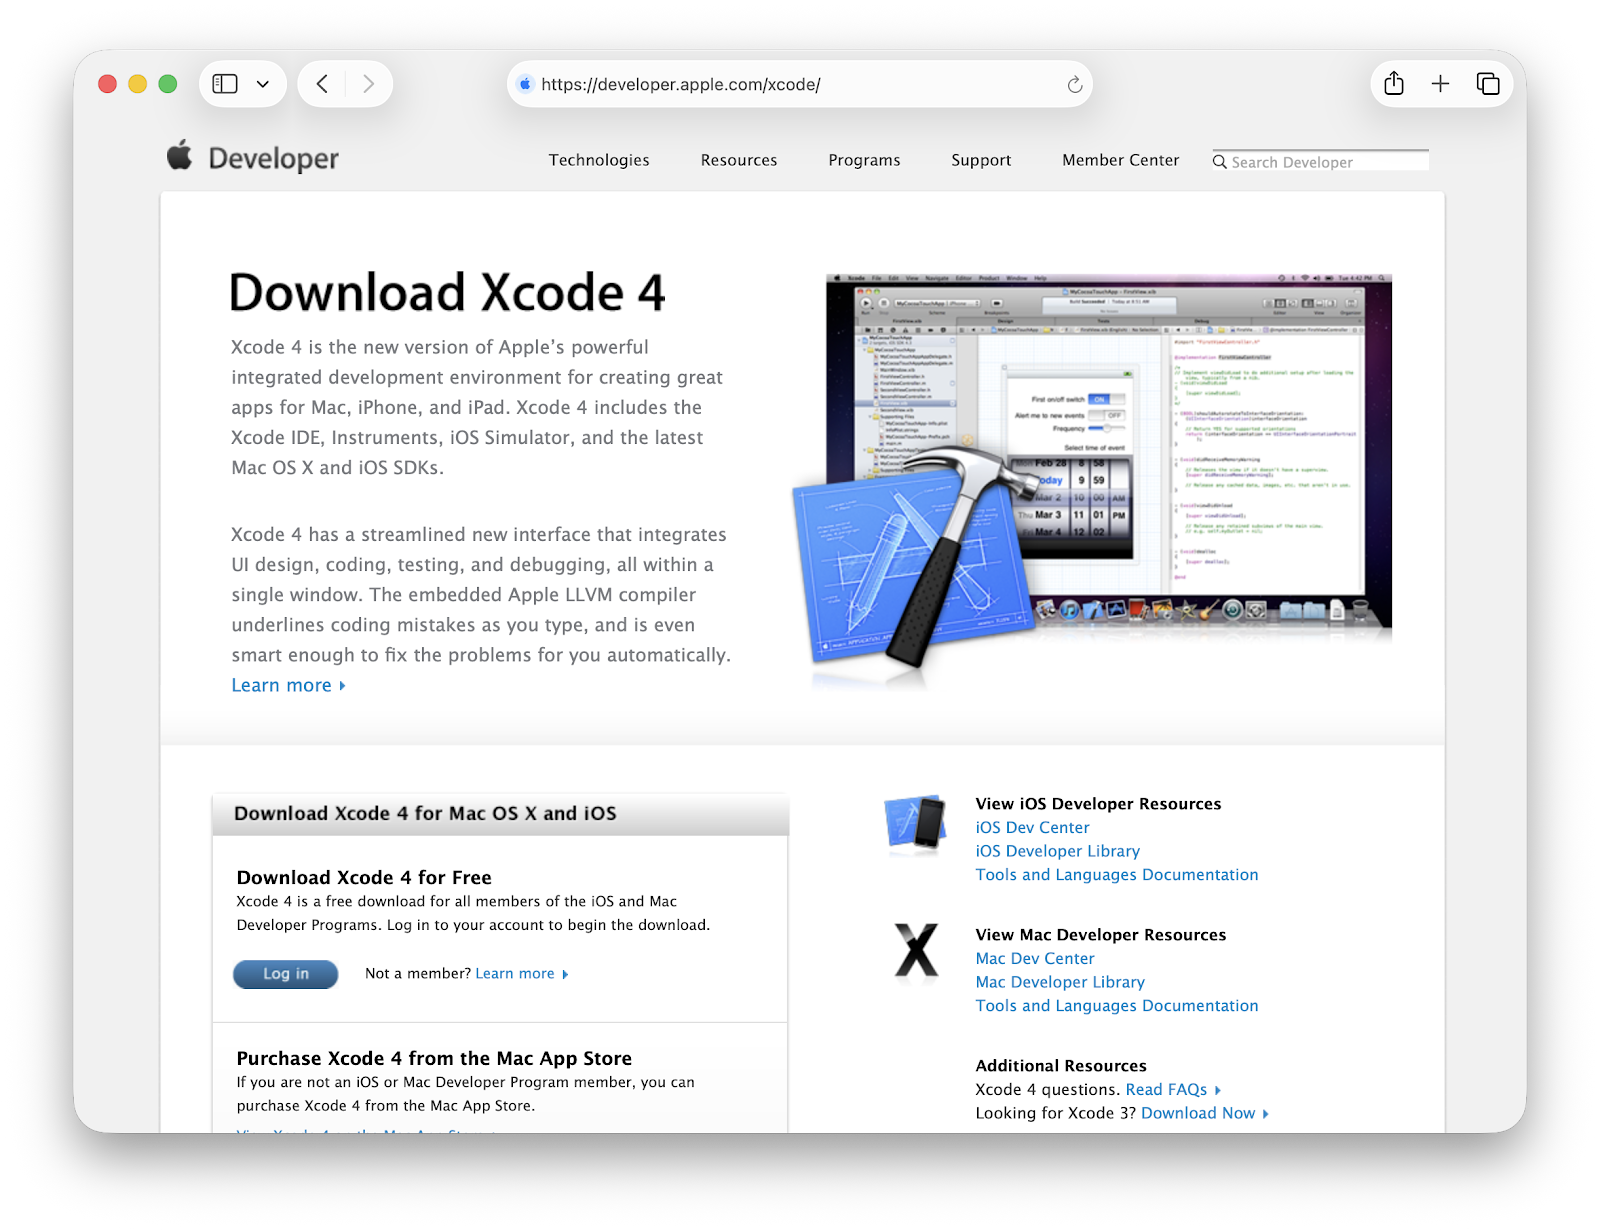This screenshot has width=1600, height=1230.
Task: Open Learn more beside Not a member
Action: 521,974
